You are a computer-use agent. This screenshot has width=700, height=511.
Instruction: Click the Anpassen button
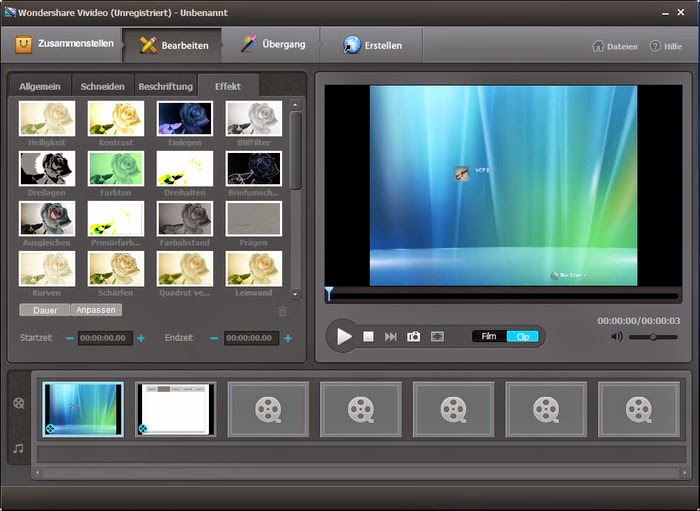tap(96, 310)
